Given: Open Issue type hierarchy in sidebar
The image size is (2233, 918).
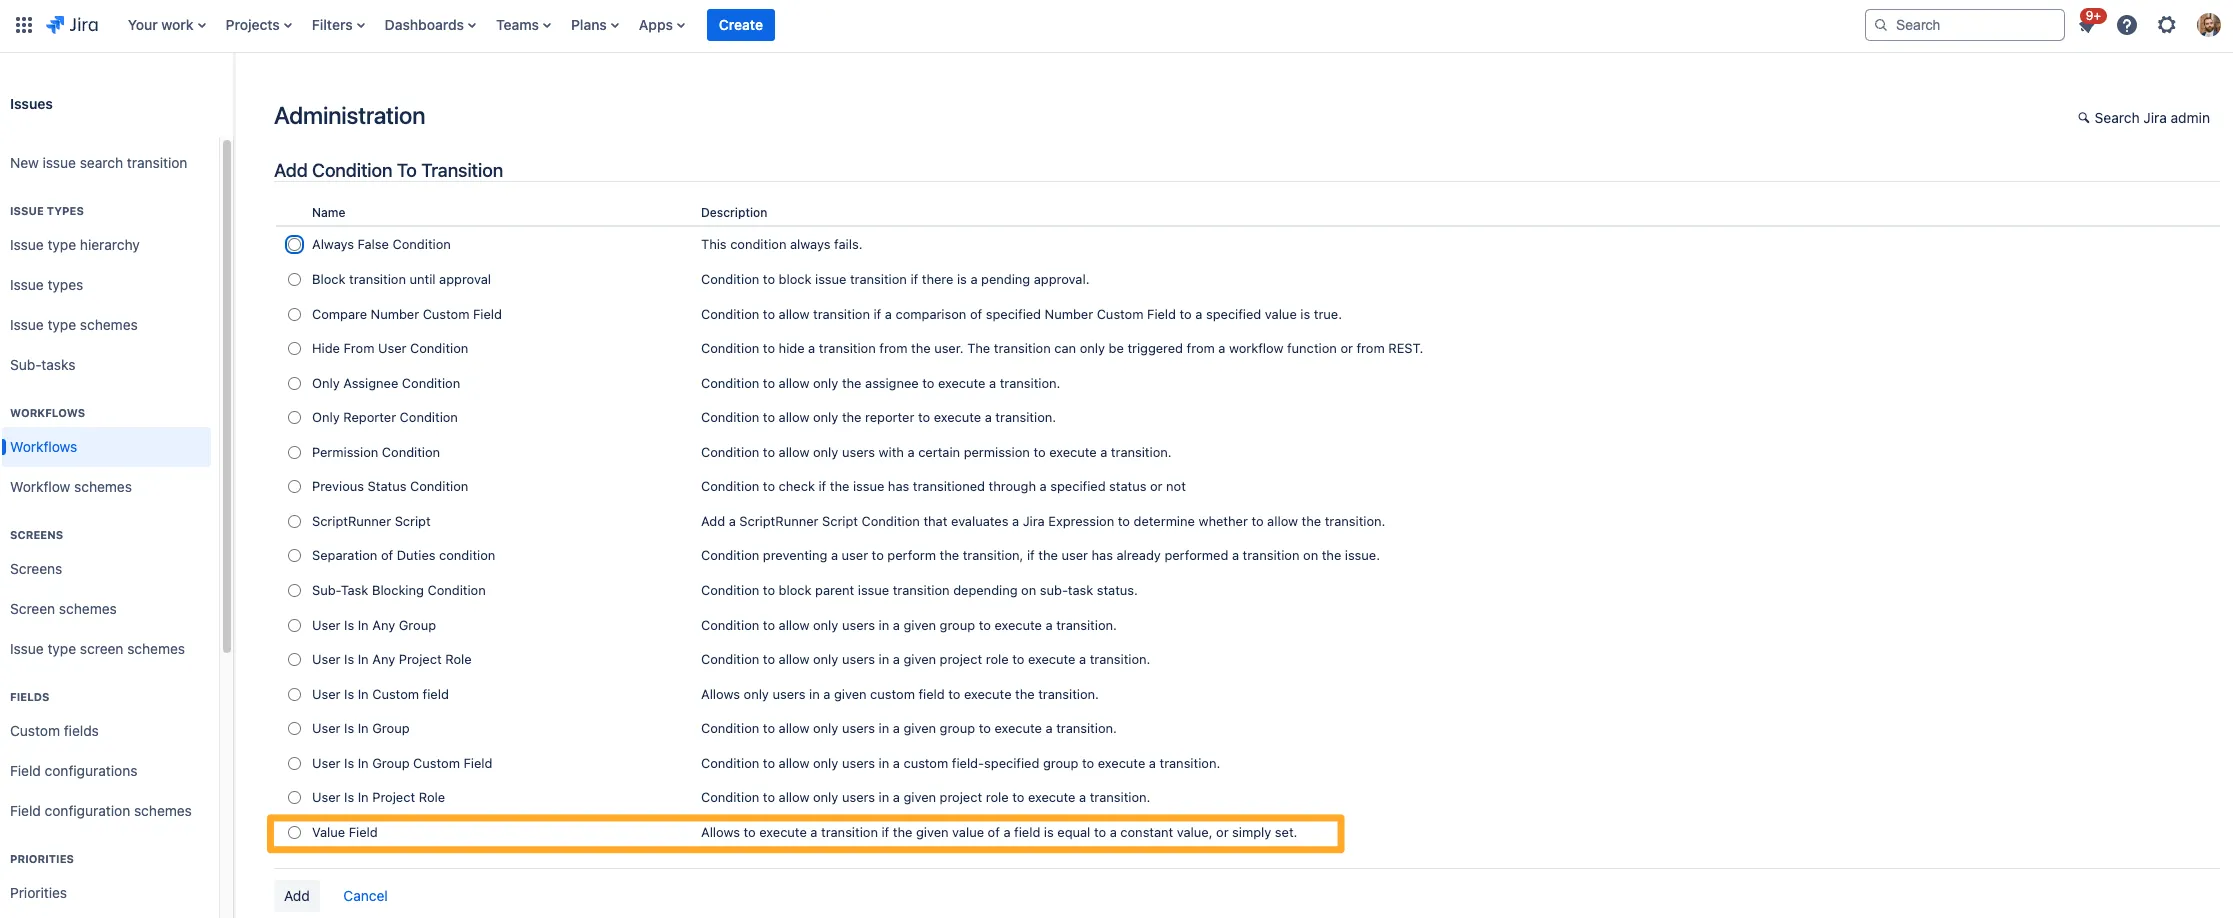Looking at the screenshot, I should pos(75,245).
